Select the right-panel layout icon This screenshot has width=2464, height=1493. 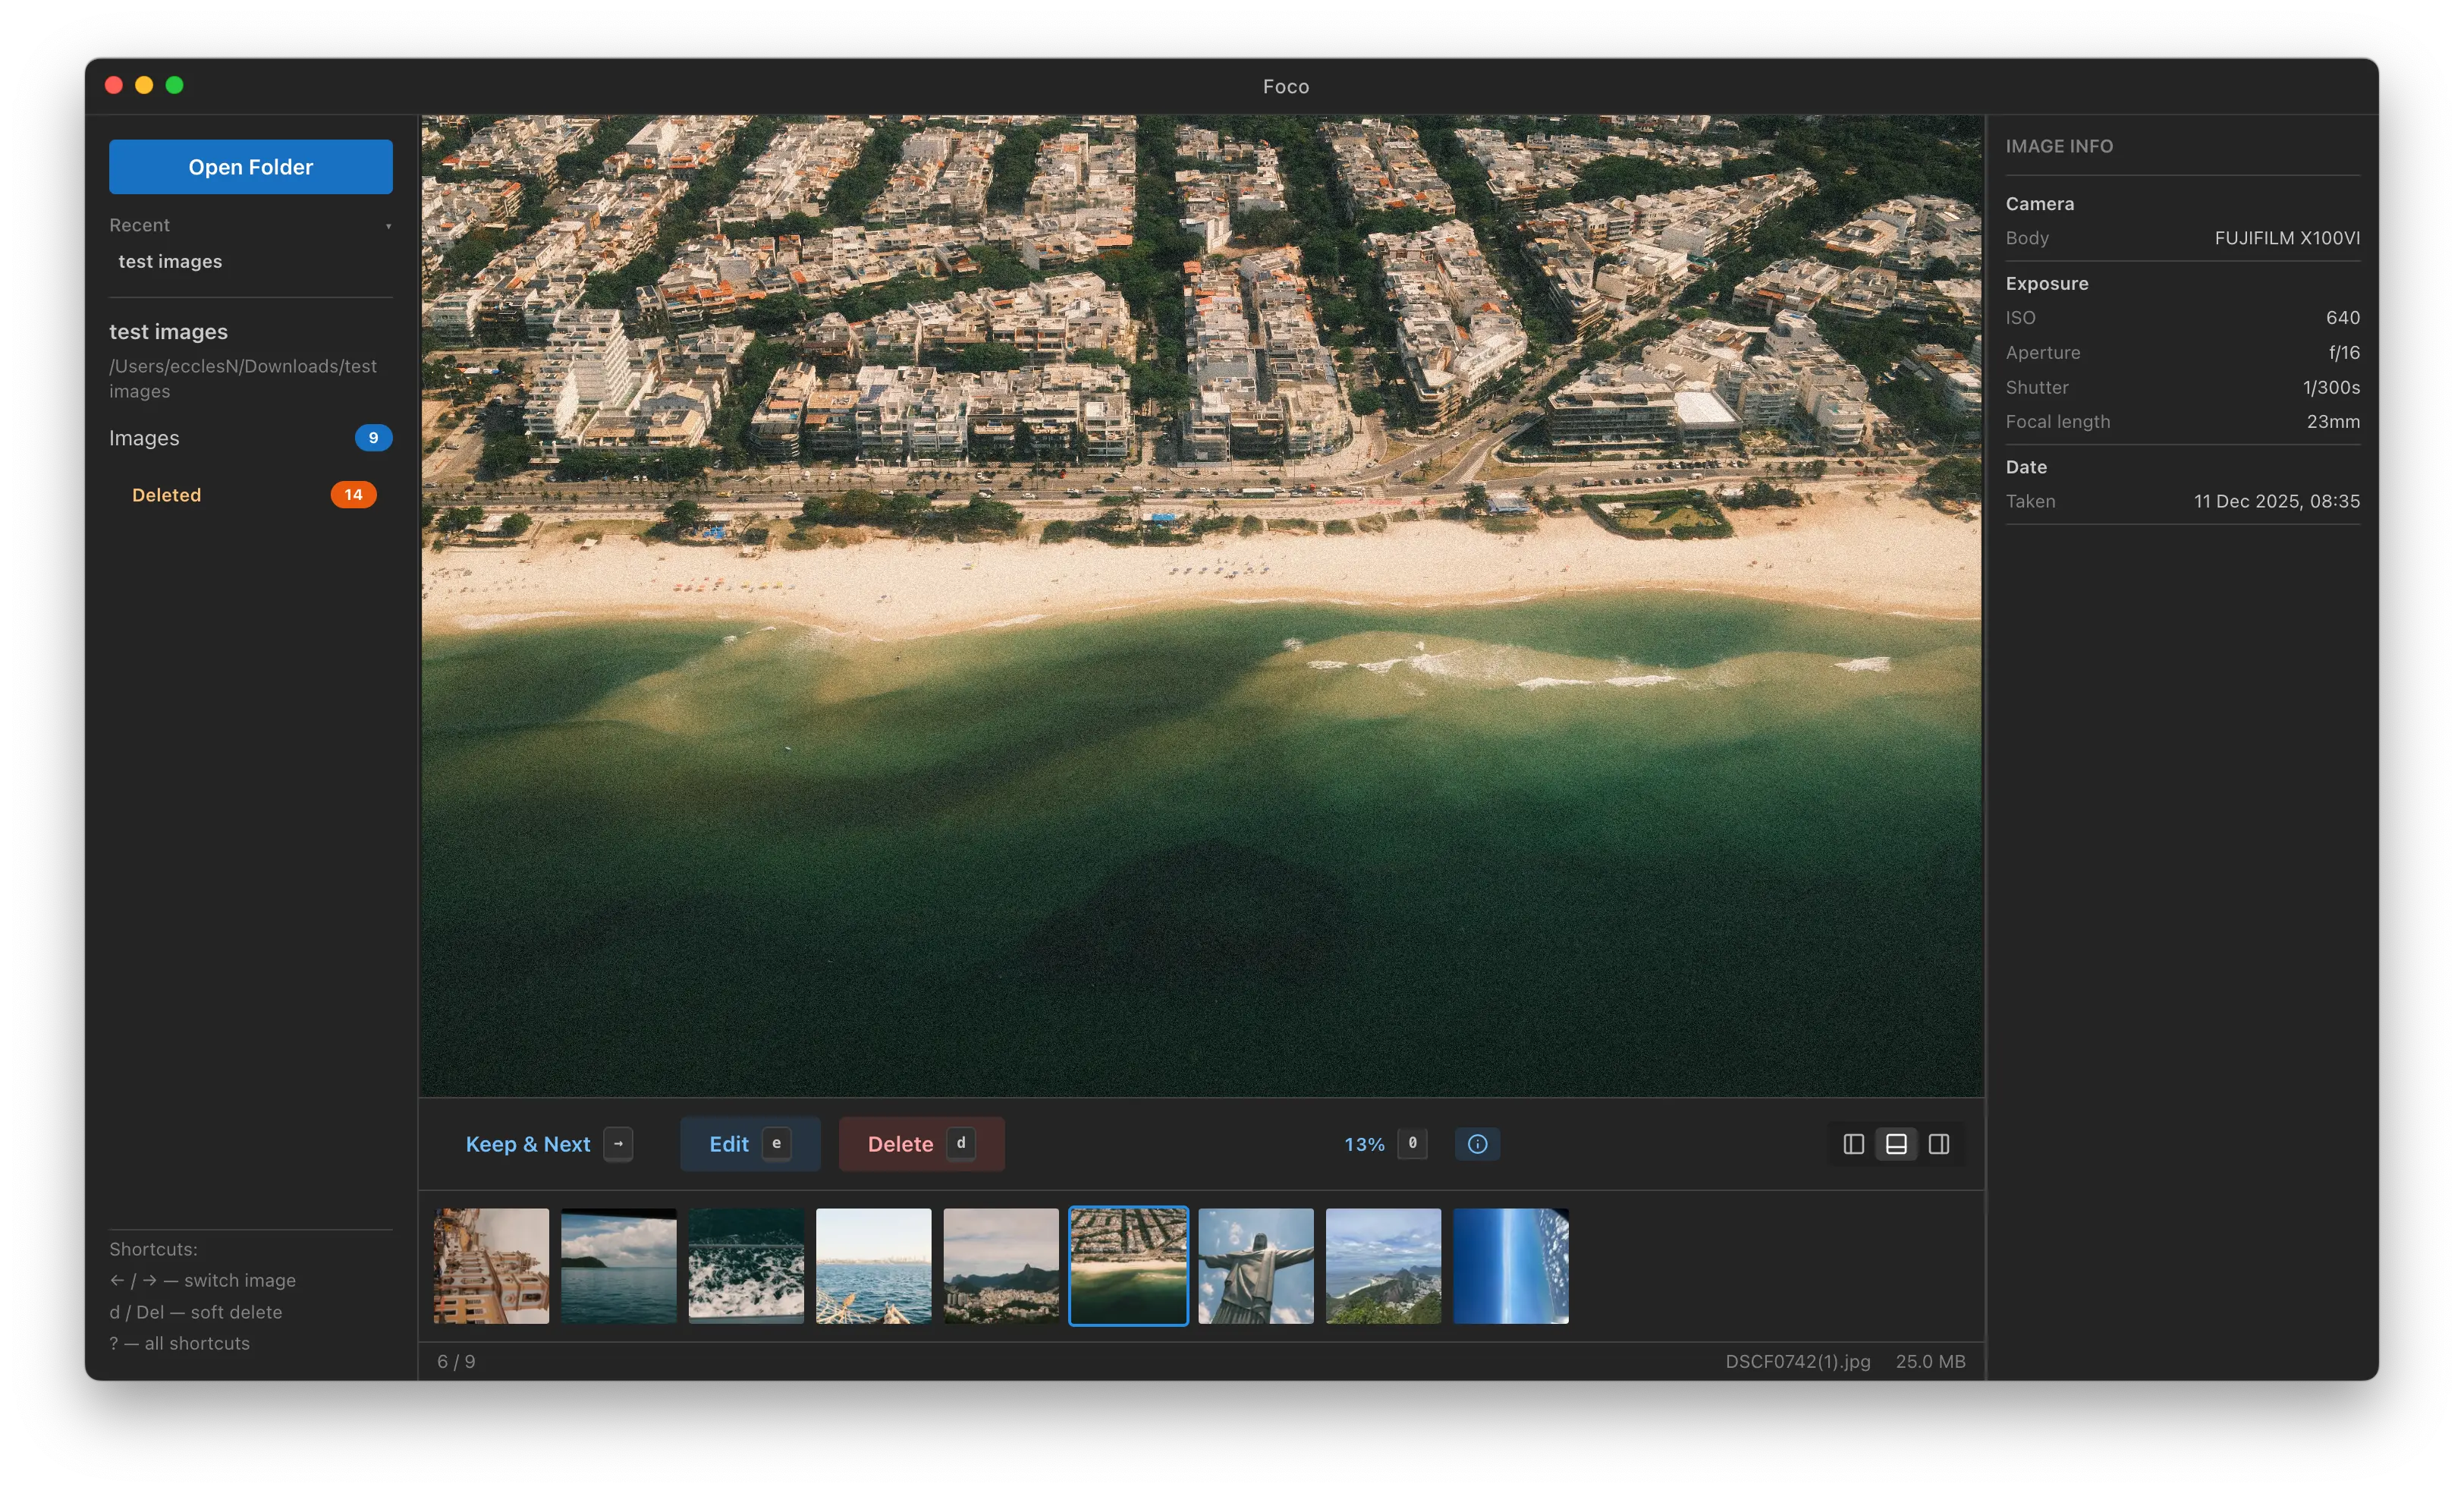coord(1940,1144)
